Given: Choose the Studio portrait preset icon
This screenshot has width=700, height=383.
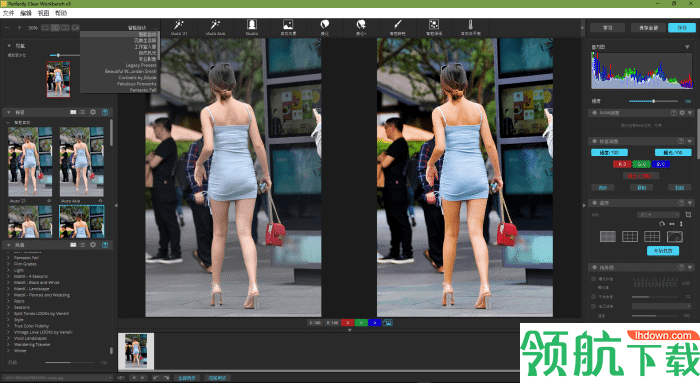Looking at the screenshot, I should (252, 27).
